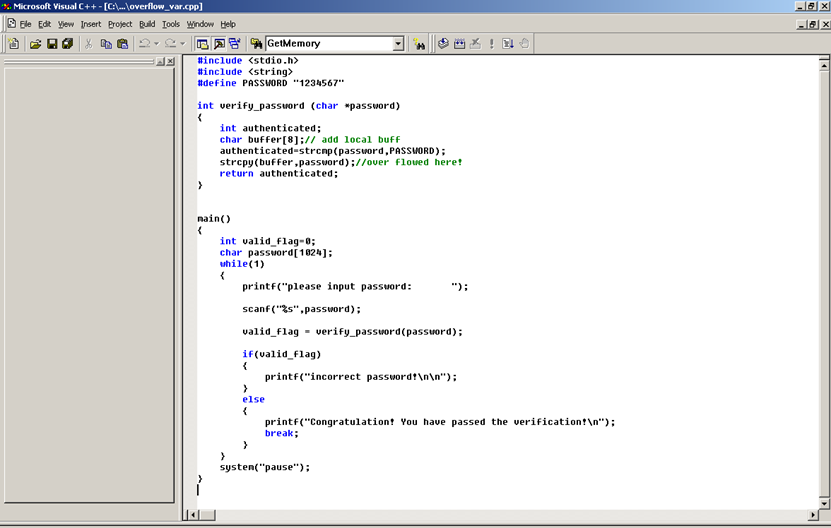Expand the Redo history dropdown arrow
This screenshot has height=528, width=831.
pyautogui.click(x=183, y=44)
